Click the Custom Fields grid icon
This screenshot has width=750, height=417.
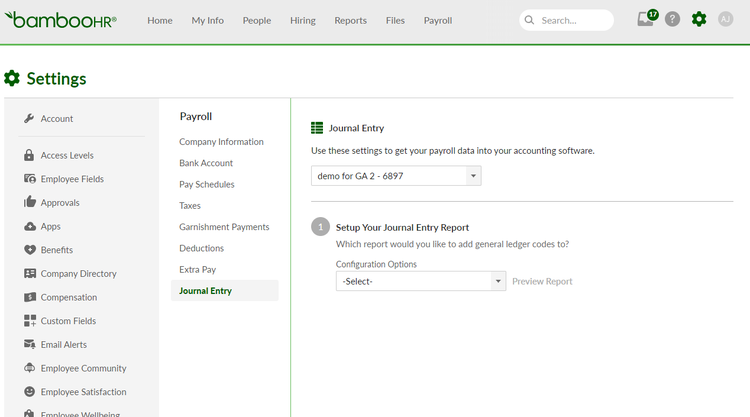[x=30, y=320]
